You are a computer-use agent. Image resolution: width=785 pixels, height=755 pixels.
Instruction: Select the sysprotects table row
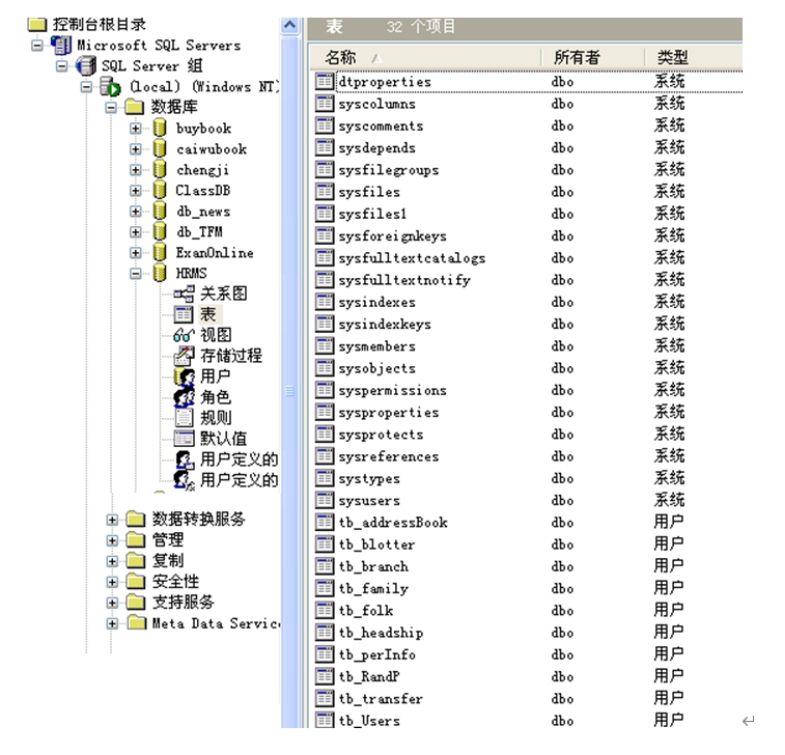529,434
